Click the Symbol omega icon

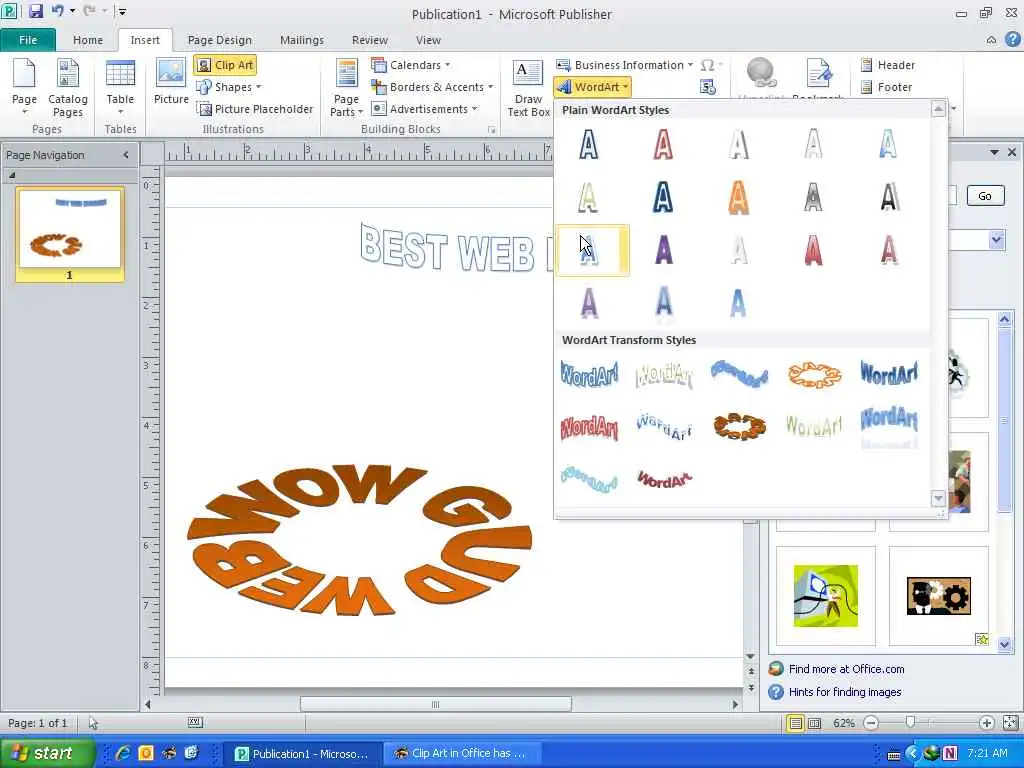pos(707,65)
